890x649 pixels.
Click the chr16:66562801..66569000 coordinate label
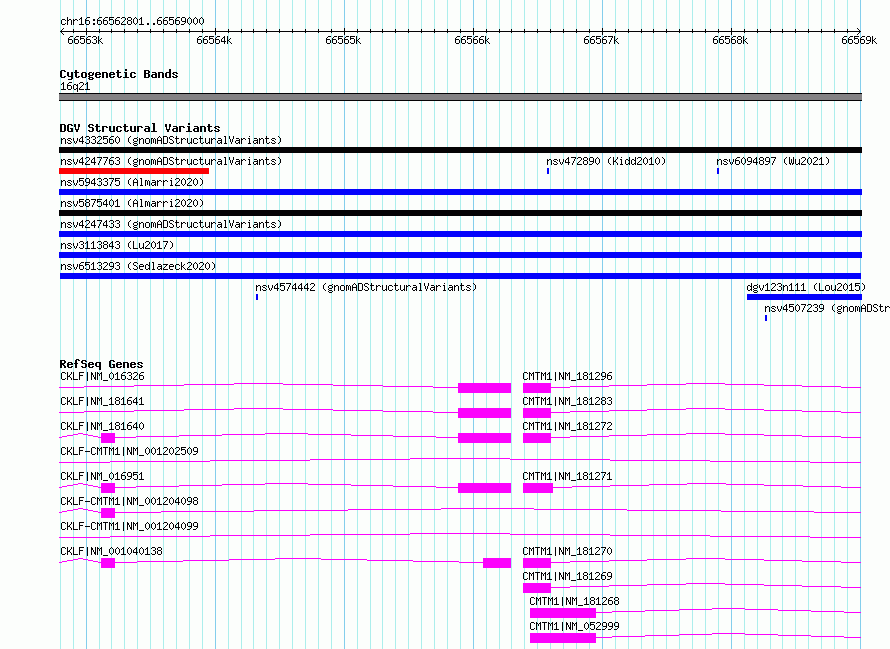[x=132, y=21]
